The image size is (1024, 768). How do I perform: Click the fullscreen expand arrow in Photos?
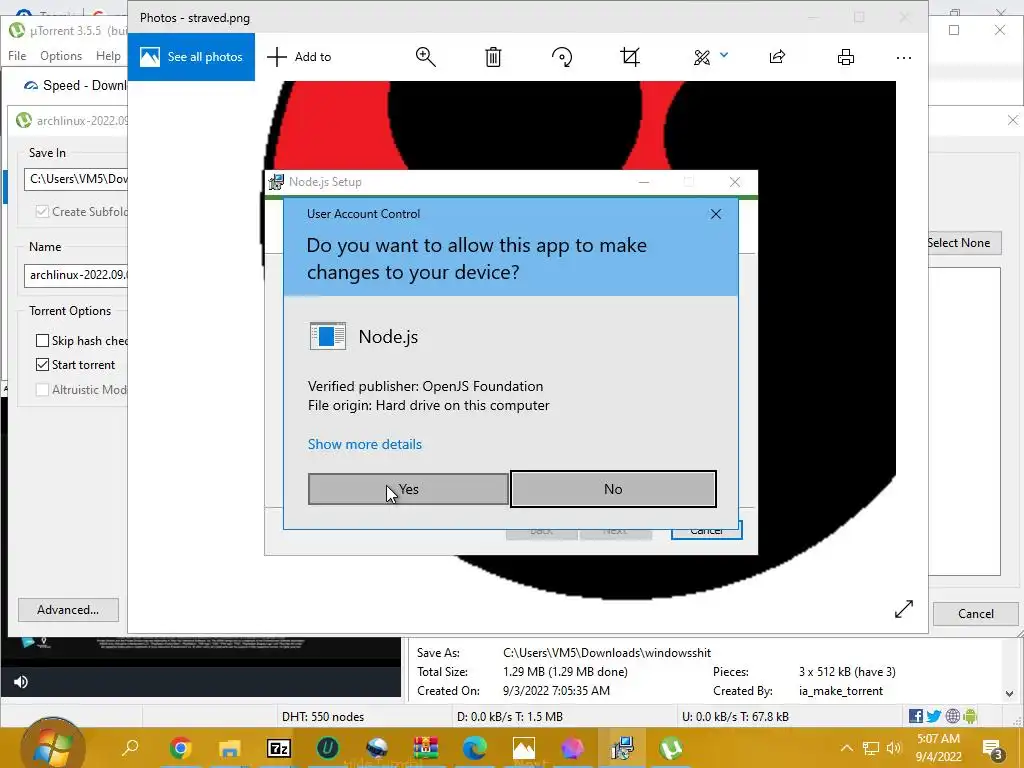click(x=904, y=609)
